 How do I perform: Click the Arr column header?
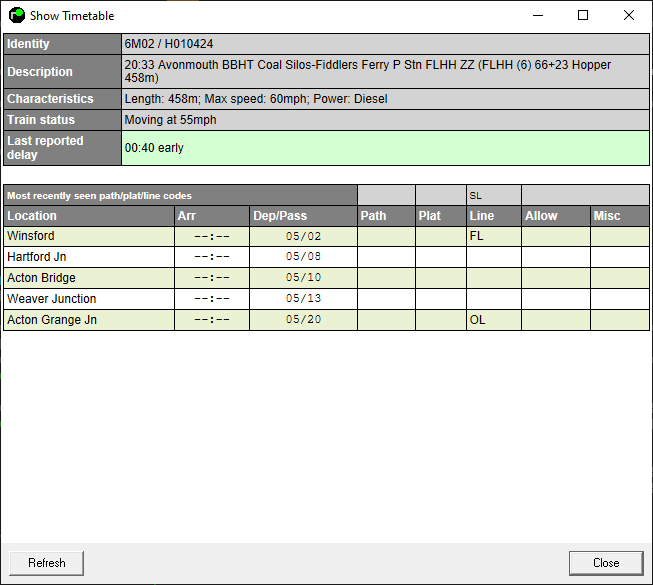(211, 216)
